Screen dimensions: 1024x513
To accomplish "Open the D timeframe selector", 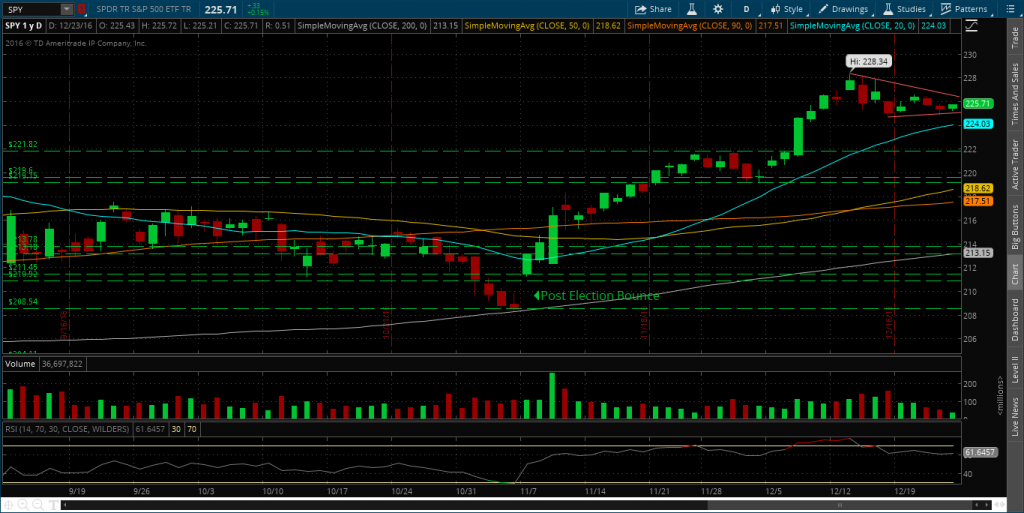I will point(746,9).
